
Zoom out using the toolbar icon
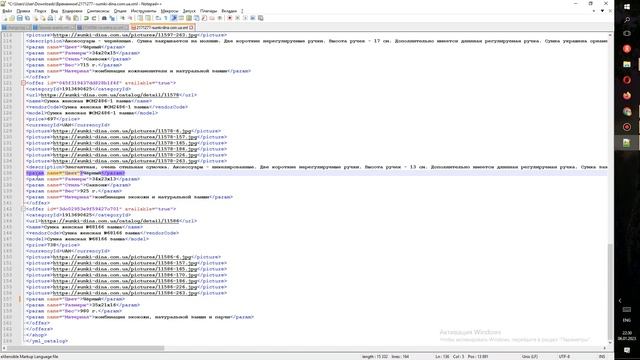(130, 18)
